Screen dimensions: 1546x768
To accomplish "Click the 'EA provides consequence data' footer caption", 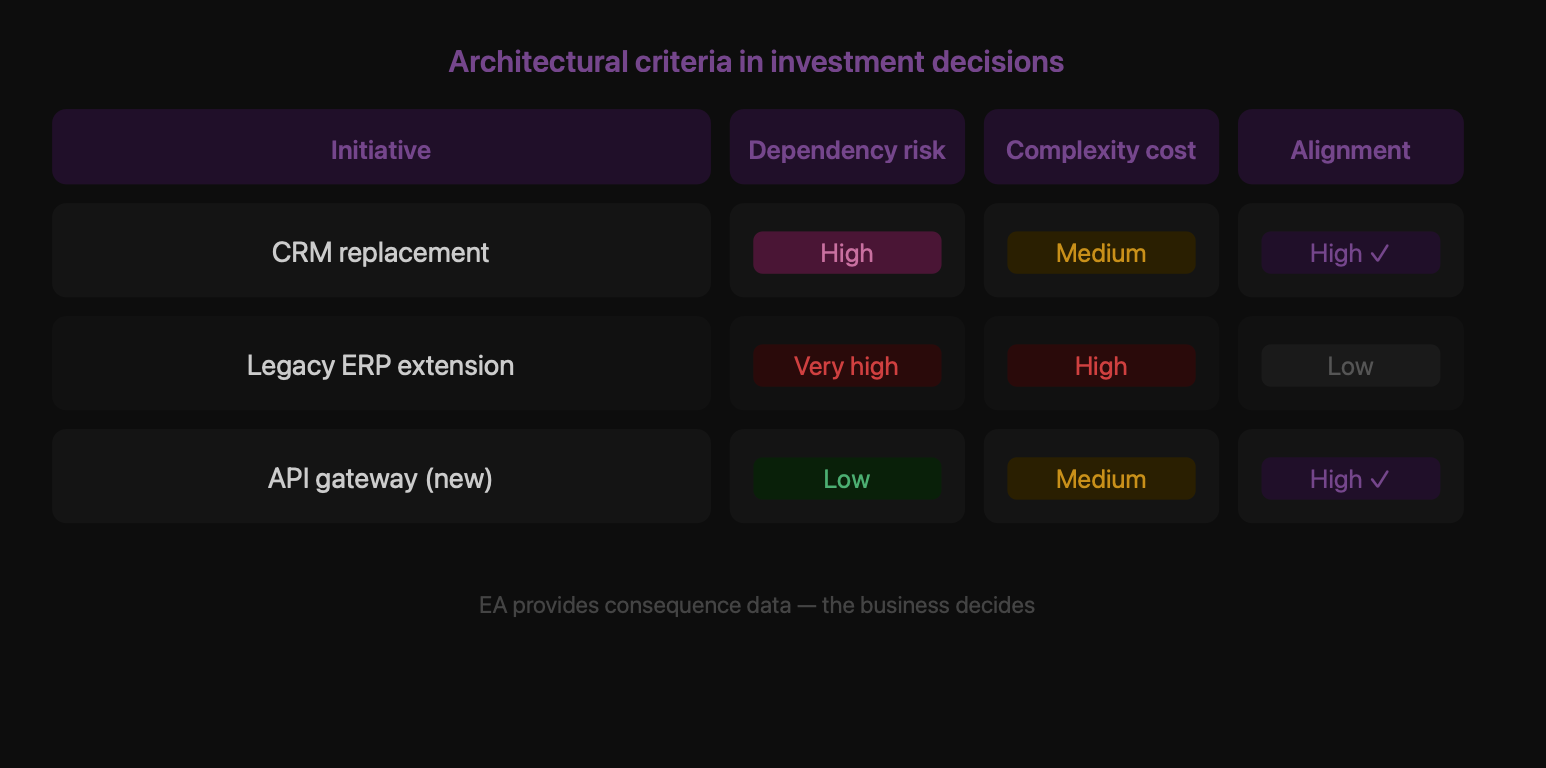I will [757, 605].
